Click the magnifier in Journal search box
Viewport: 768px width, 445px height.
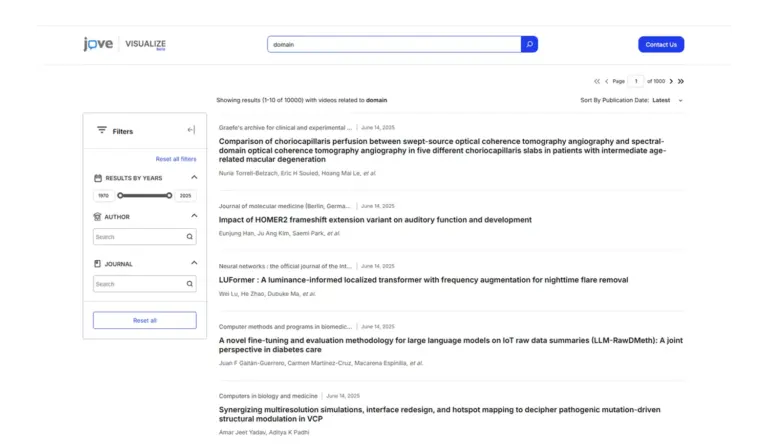[x=190, y=284]
